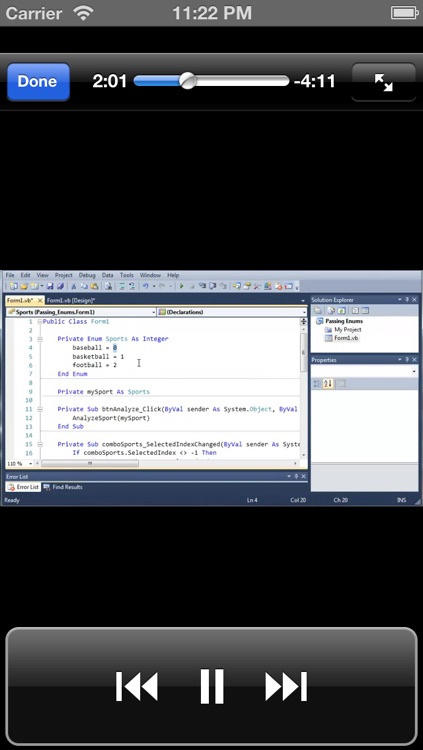Screen dimensions: 423x750
Task: Open the View menu
Action: [43, 275]
